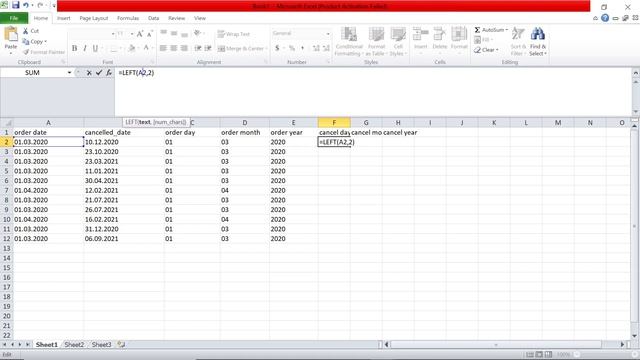Click the Accounting dollar format icon
640x360 pixels.
(x=277, y=48)
